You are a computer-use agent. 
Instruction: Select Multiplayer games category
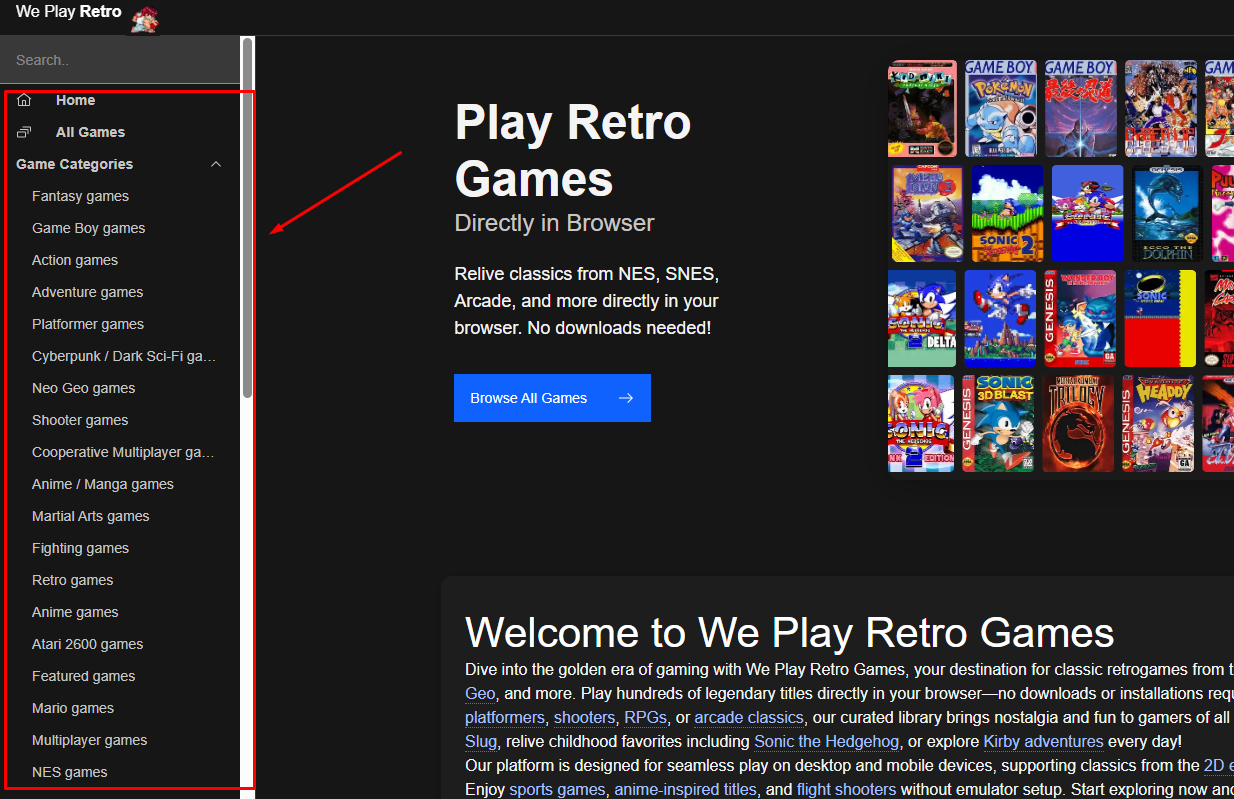pos(90,740)
